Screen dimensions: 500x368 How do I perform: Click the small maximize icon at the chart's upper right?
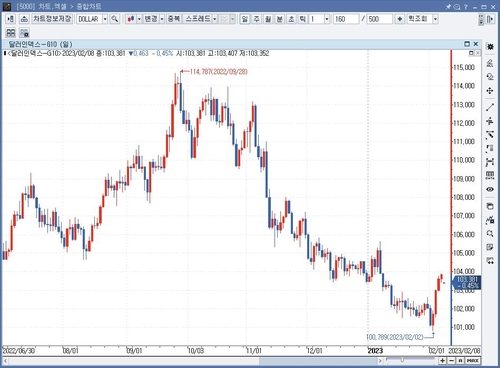471,53
